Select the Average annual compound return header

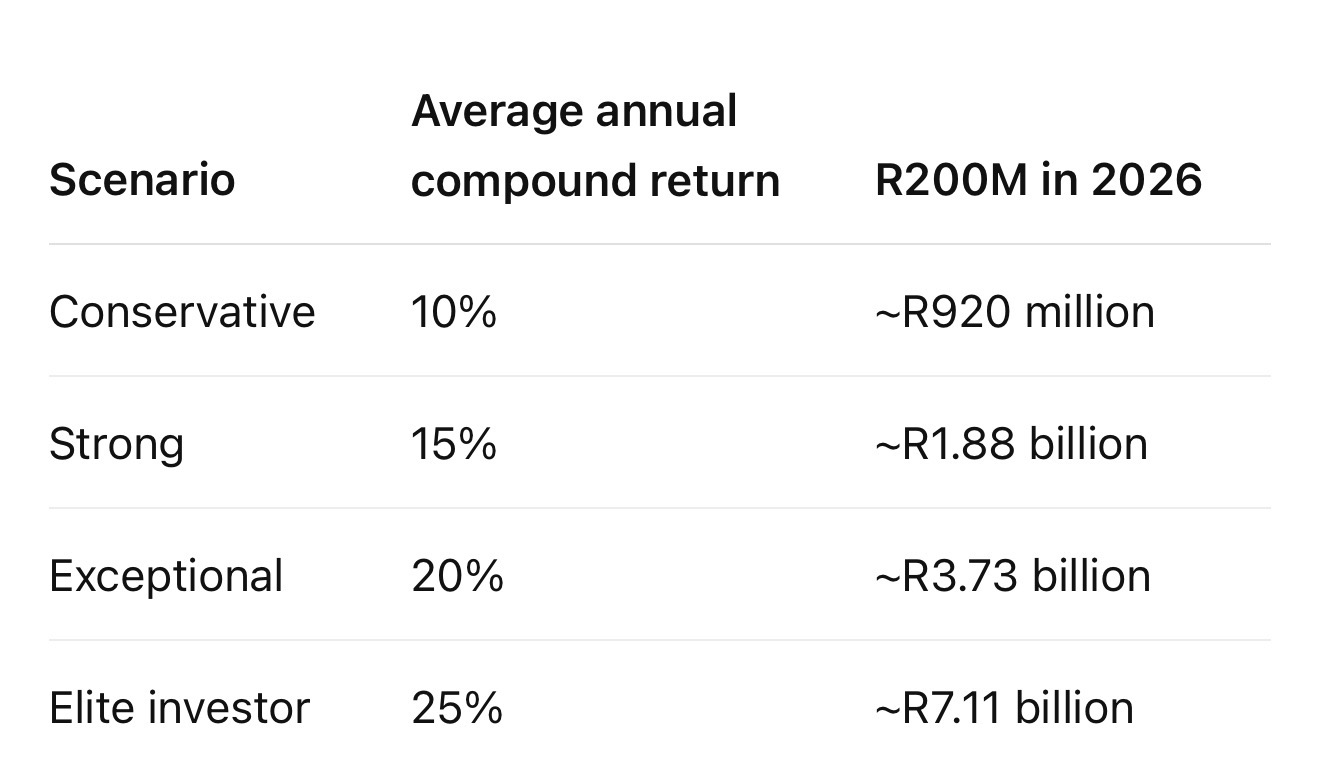pyautogui.click(x=595, y=145)
